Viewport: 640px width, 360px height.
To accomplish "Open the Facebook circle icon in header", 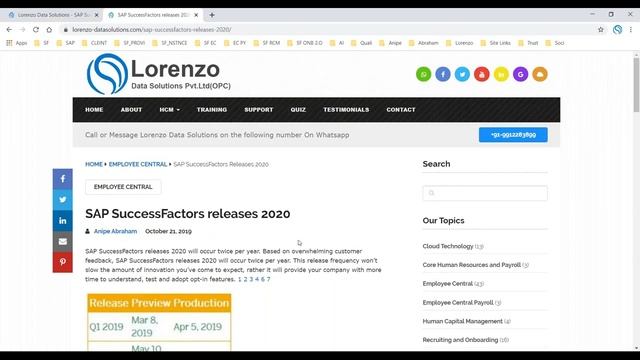I will [x=443, y=74].
